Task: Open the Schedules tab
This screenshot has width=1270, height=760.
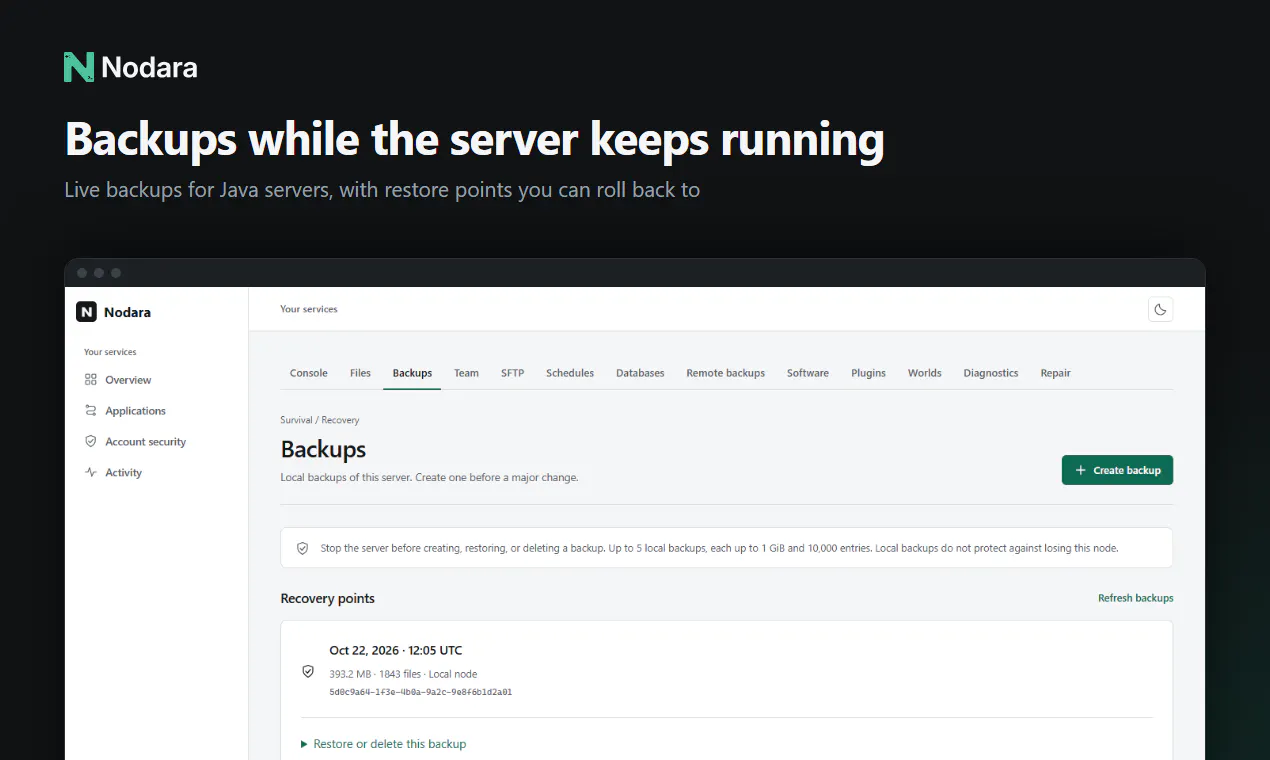Action: coord(570,373)
